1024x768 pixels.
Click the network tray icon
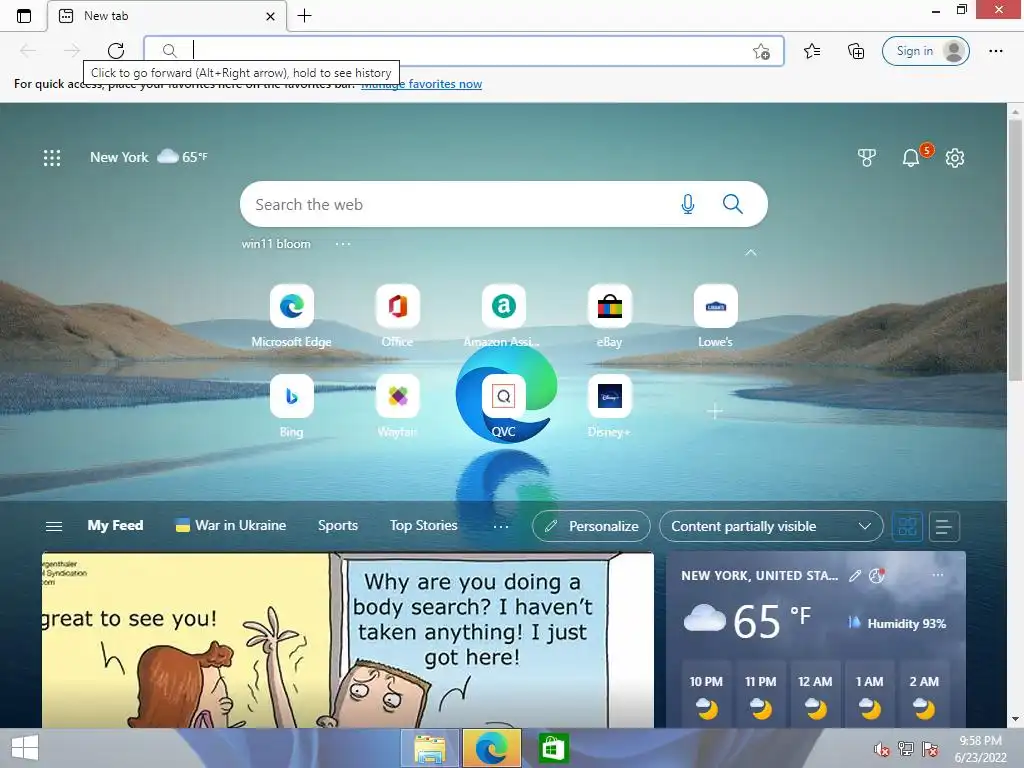click(906, 749)
